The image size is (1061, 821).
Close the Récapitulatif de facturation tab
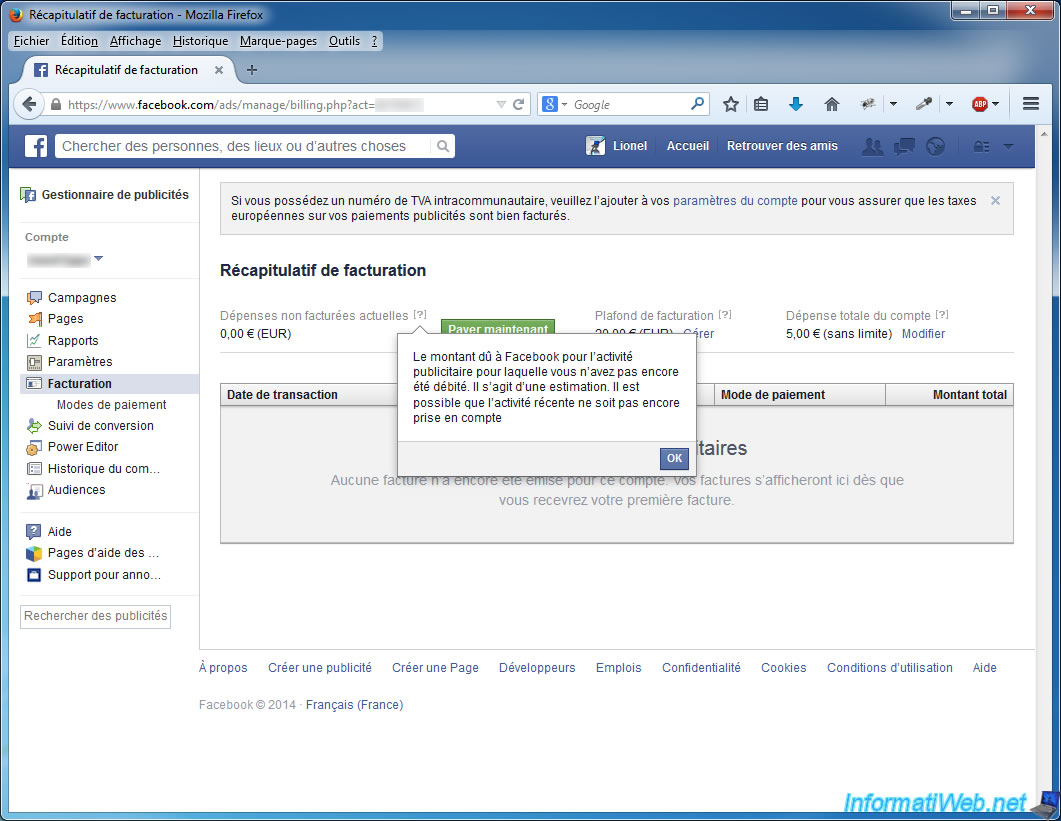pos(219,70)
